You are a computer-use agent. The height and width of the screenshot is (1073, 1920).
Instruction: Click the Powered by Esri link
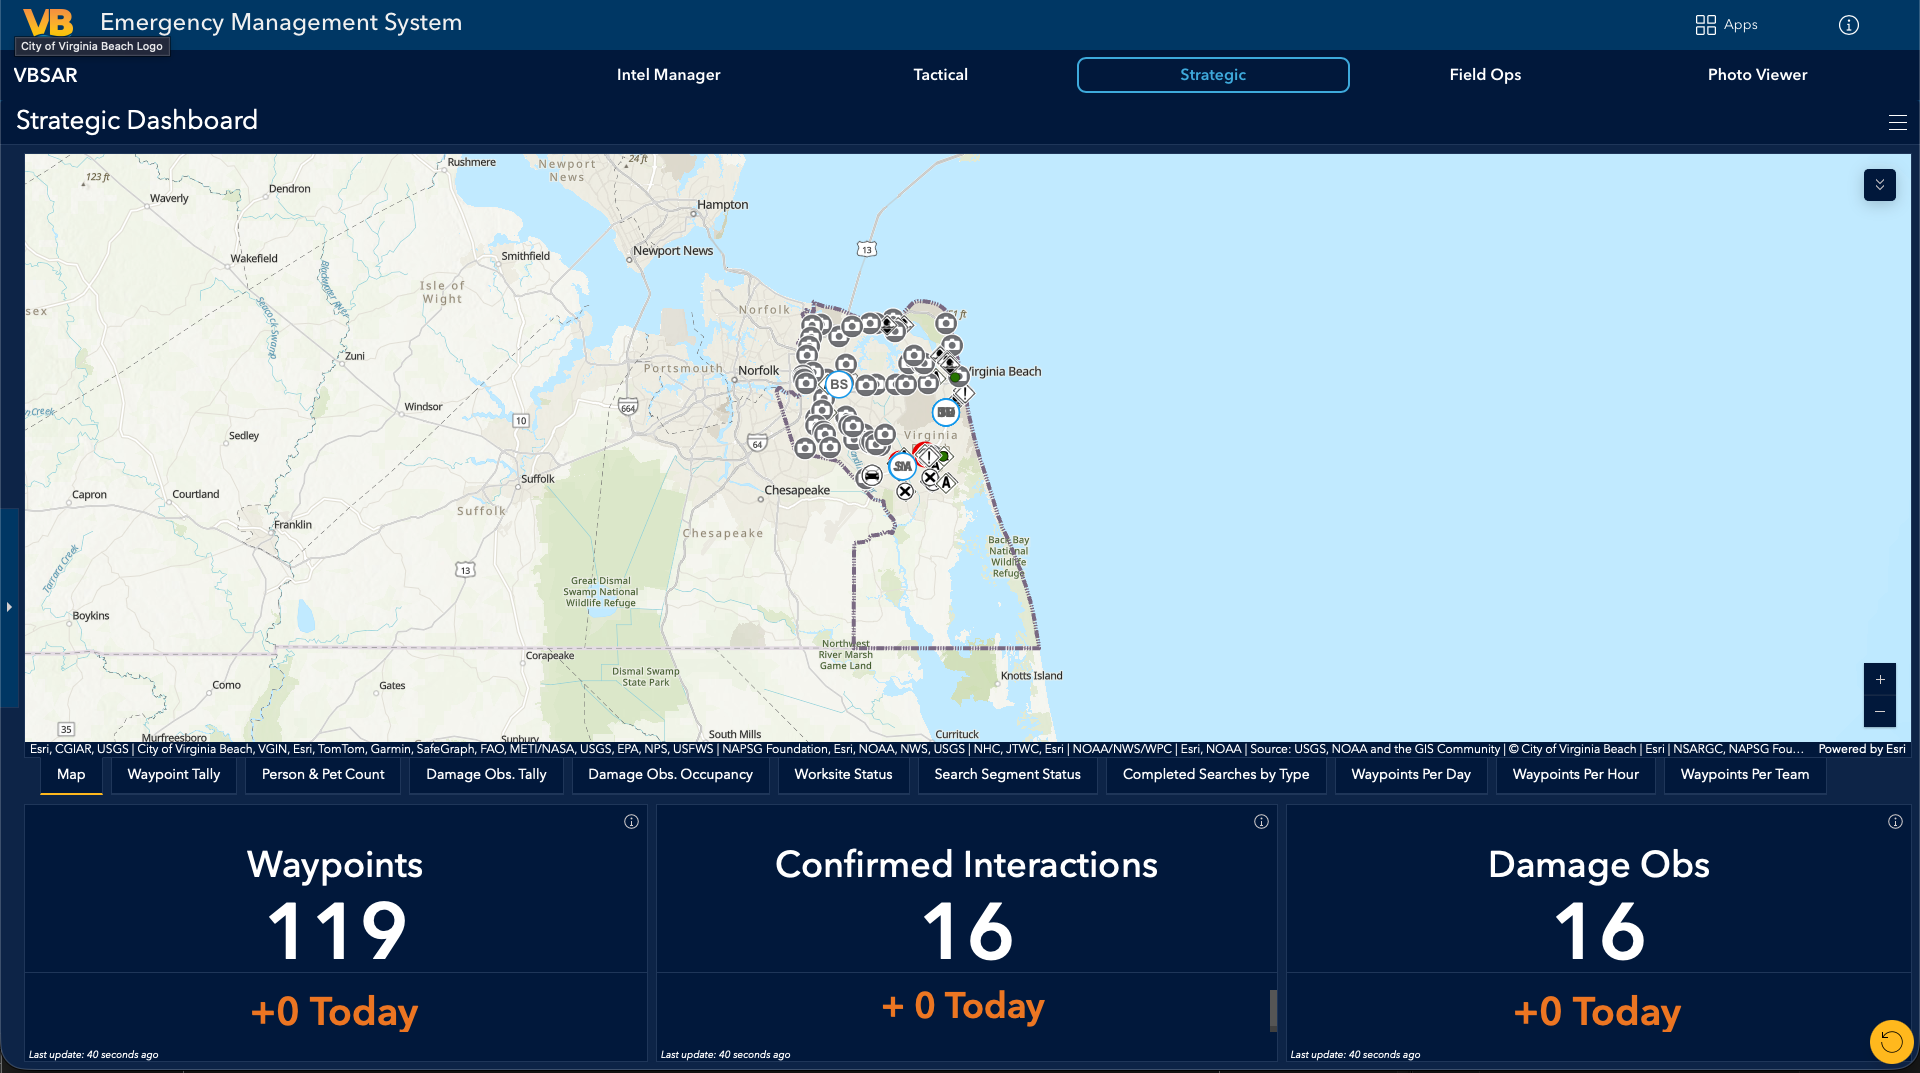point(1862,748)
